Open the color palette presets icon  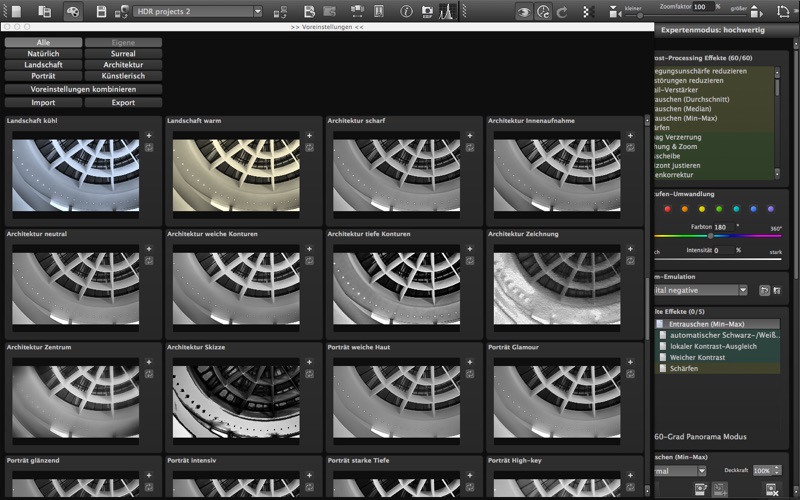pos(73,11)
